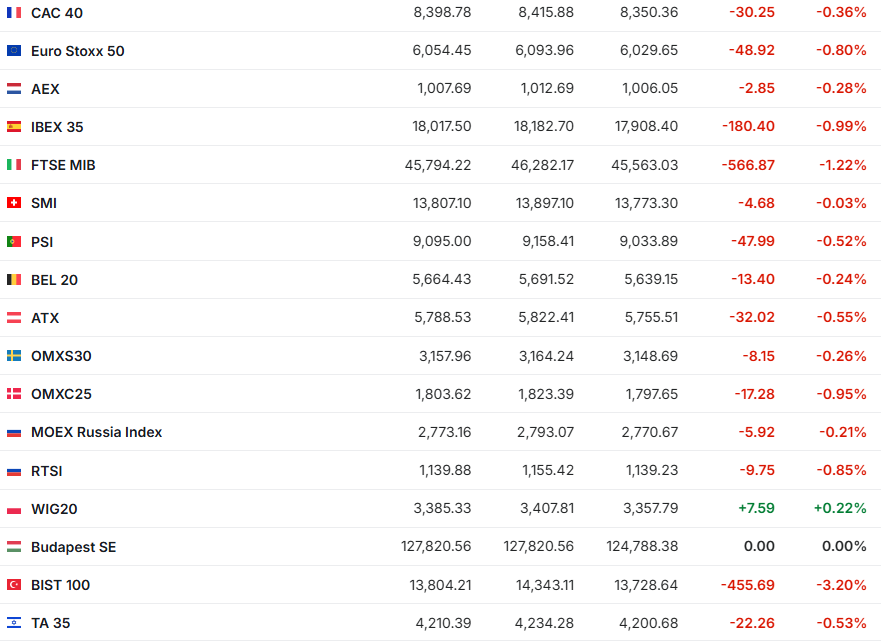Open the OMXC25 index link

click(x=61, y=394)
